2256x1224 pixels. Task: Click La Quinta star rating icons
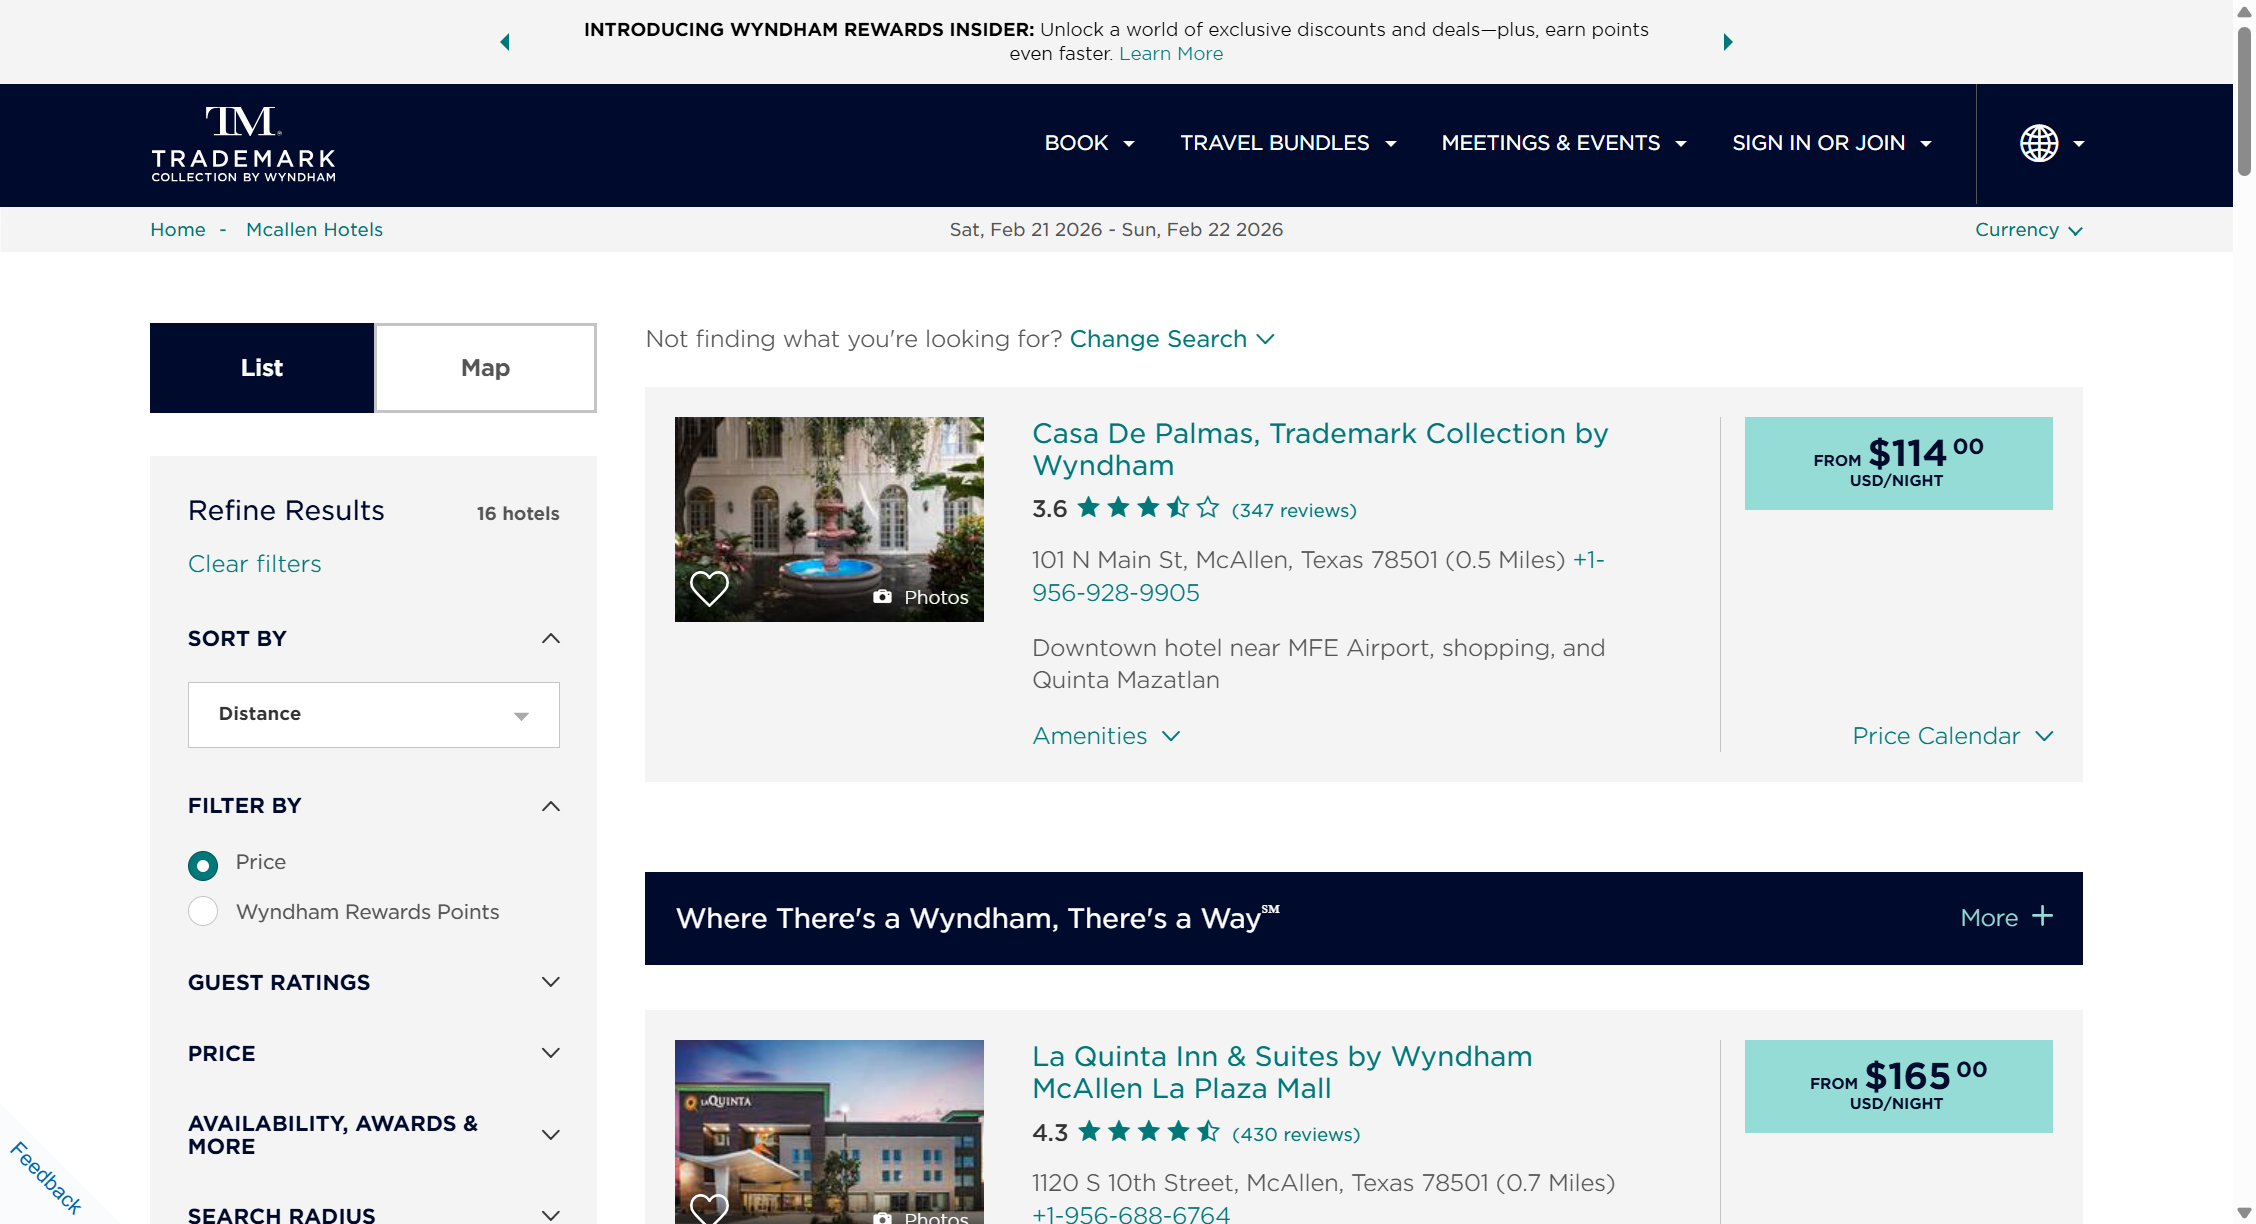click(1149, 1132)
